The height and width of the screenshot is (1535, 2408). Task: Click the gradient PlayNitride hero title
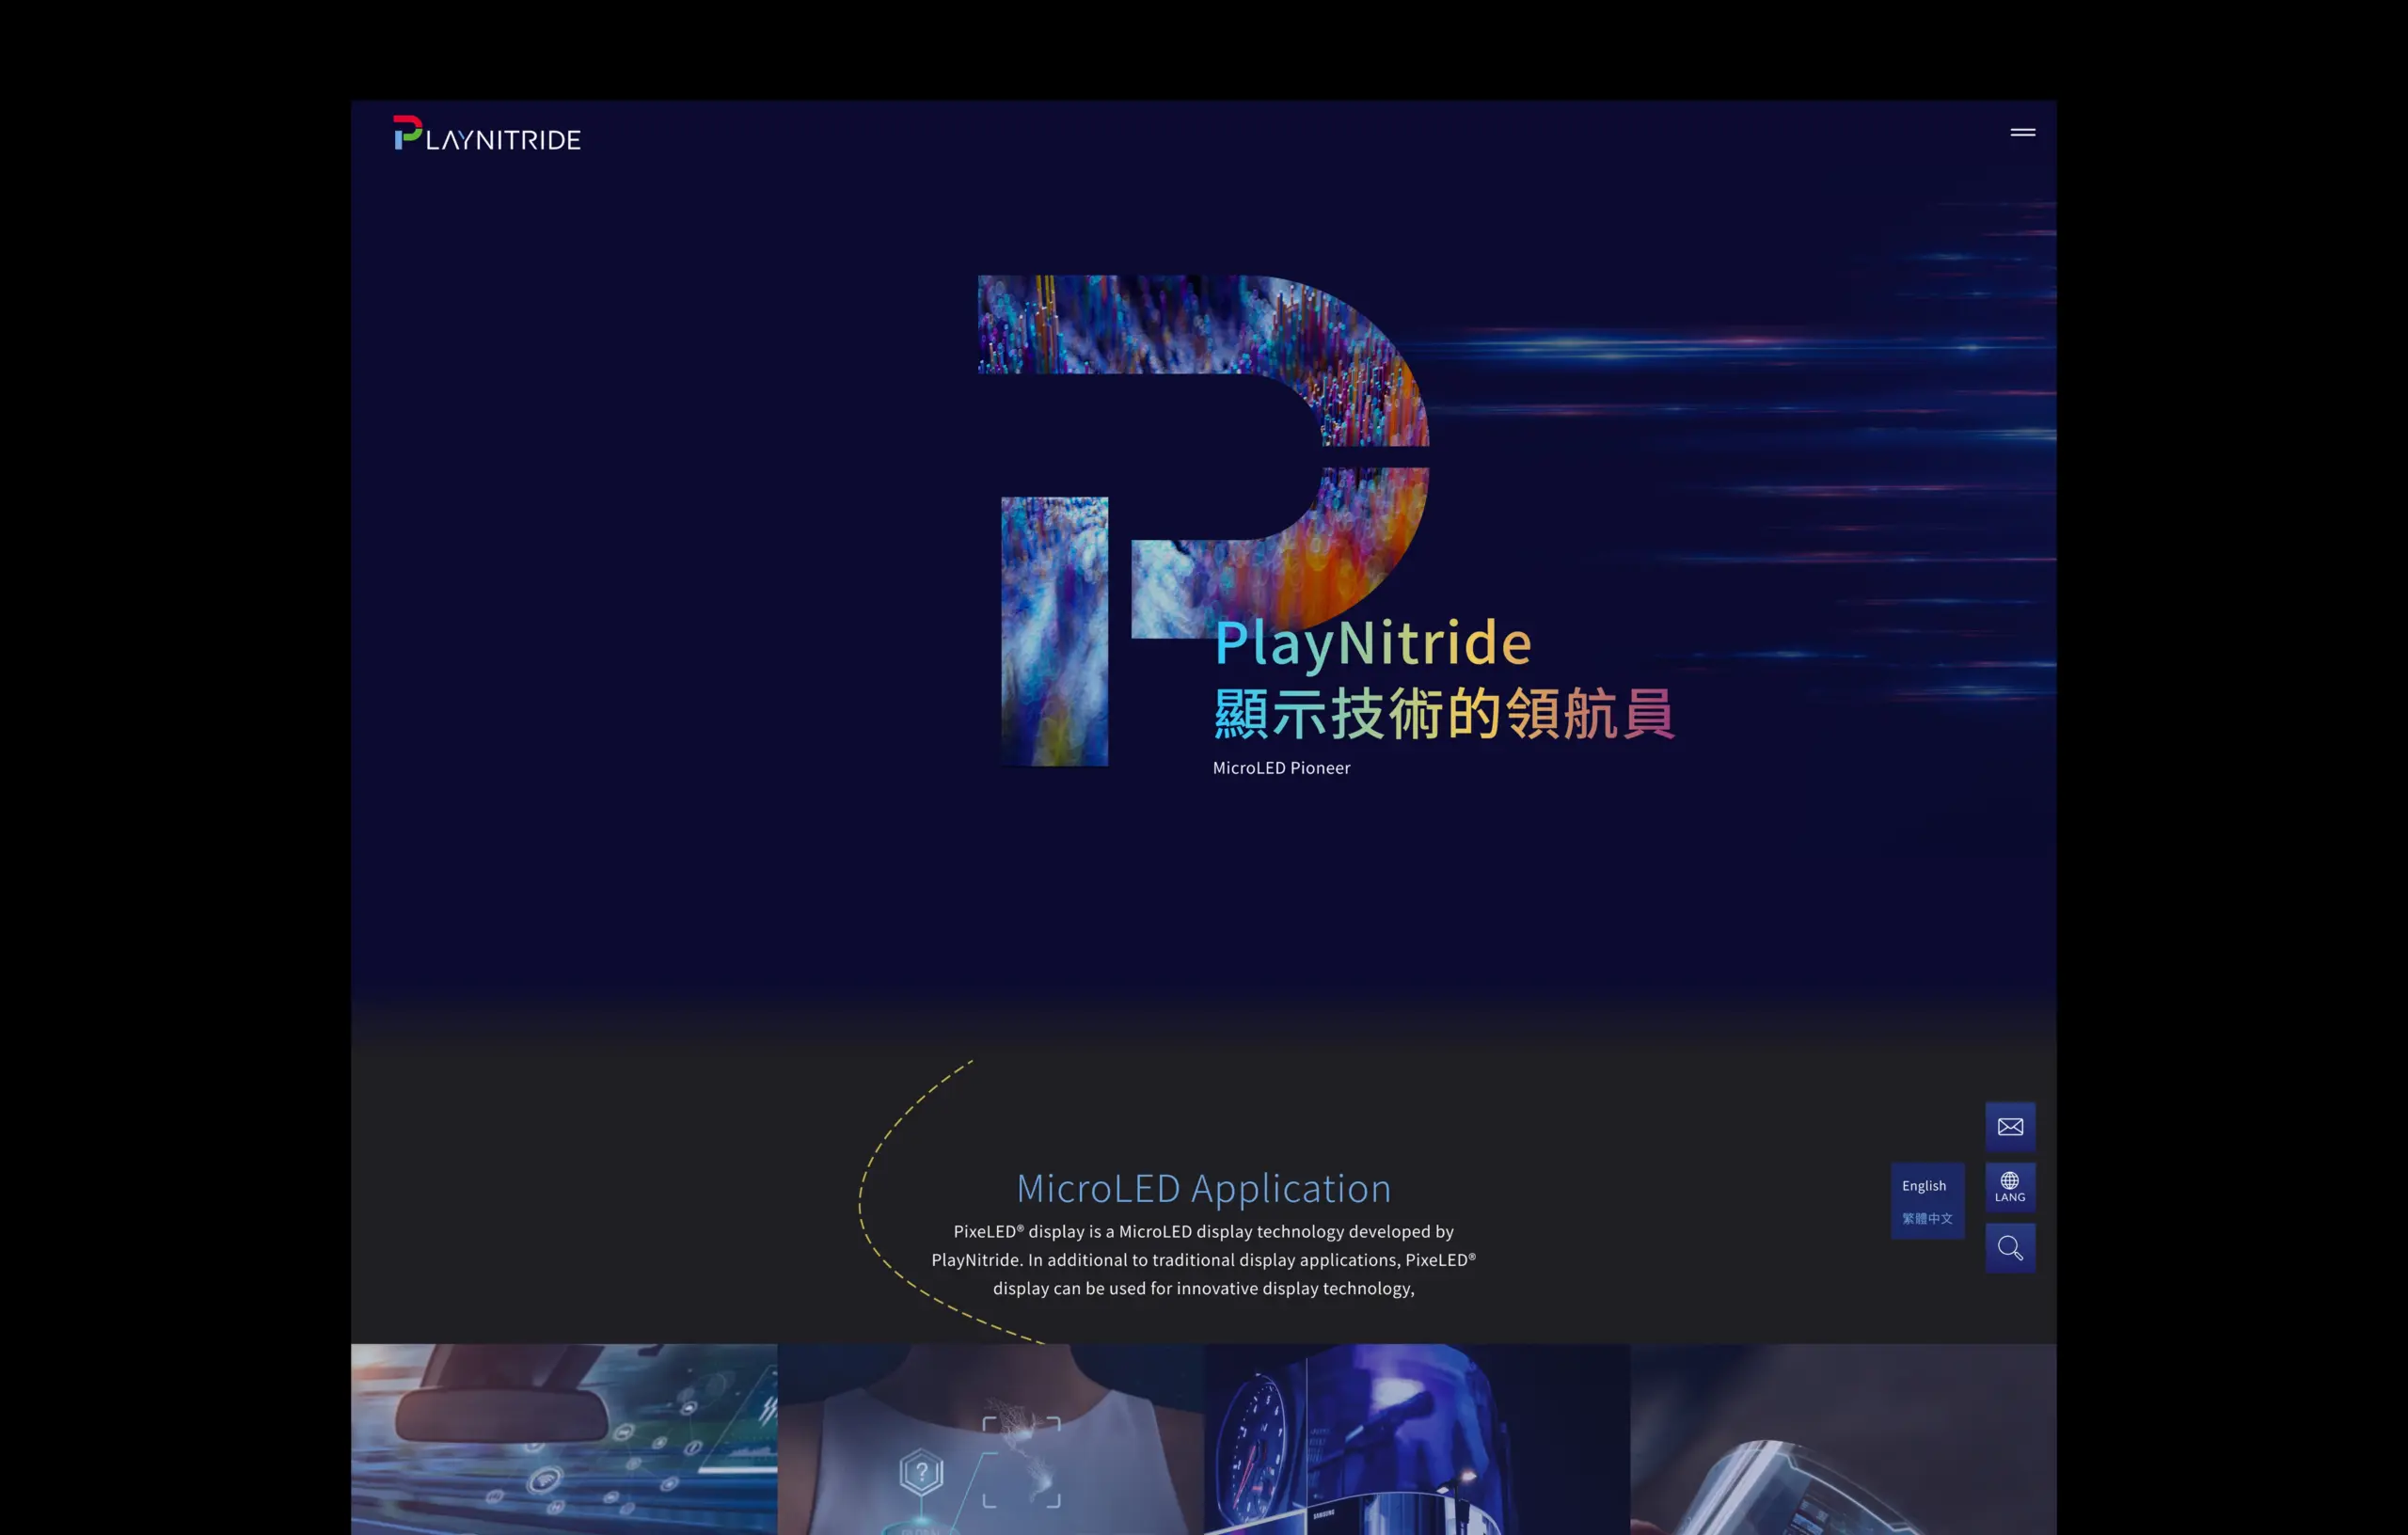1372,643
